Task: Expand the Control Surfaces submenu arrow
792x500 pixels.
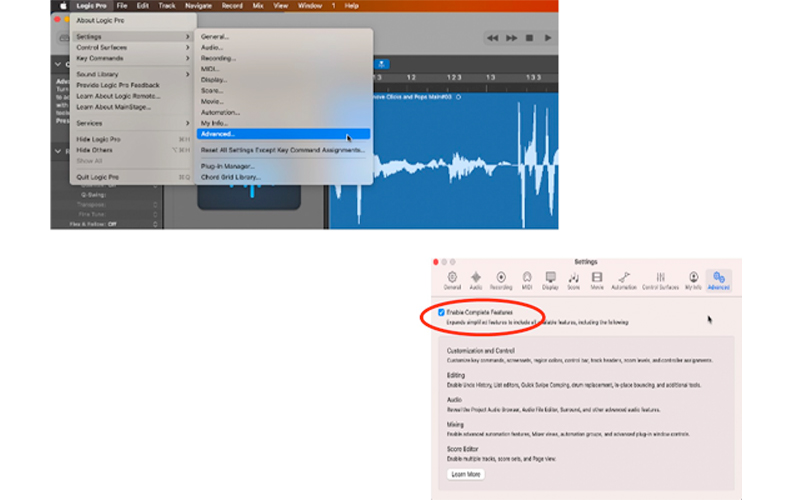Action: tap(187, 47)
